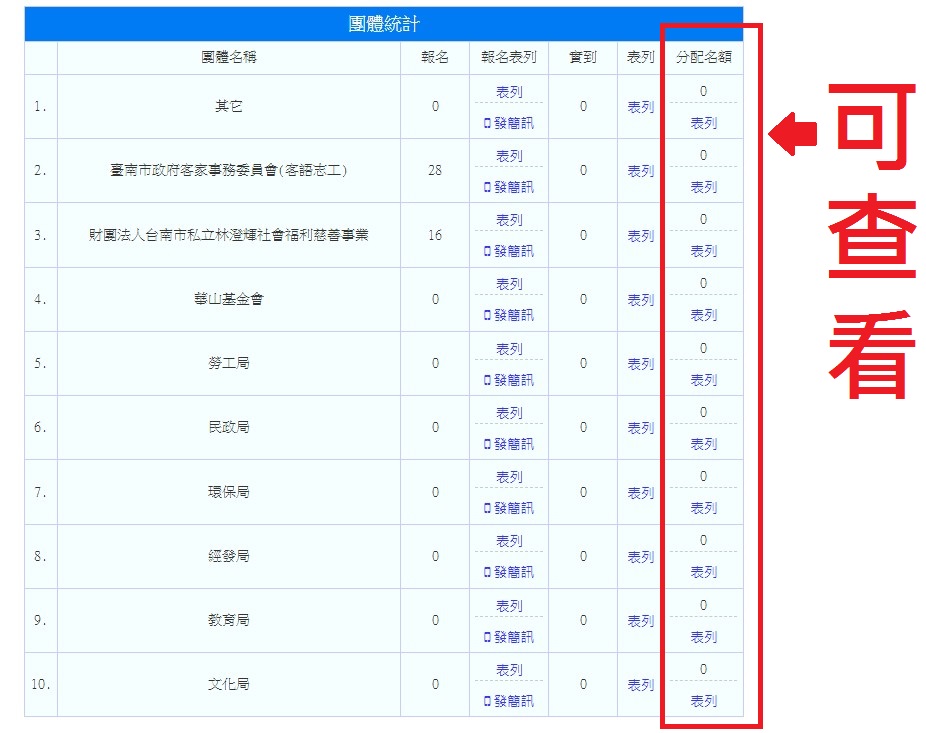Click 表列 link beside 實到 for 教育局
926x733 pixels.
(640, 621)
